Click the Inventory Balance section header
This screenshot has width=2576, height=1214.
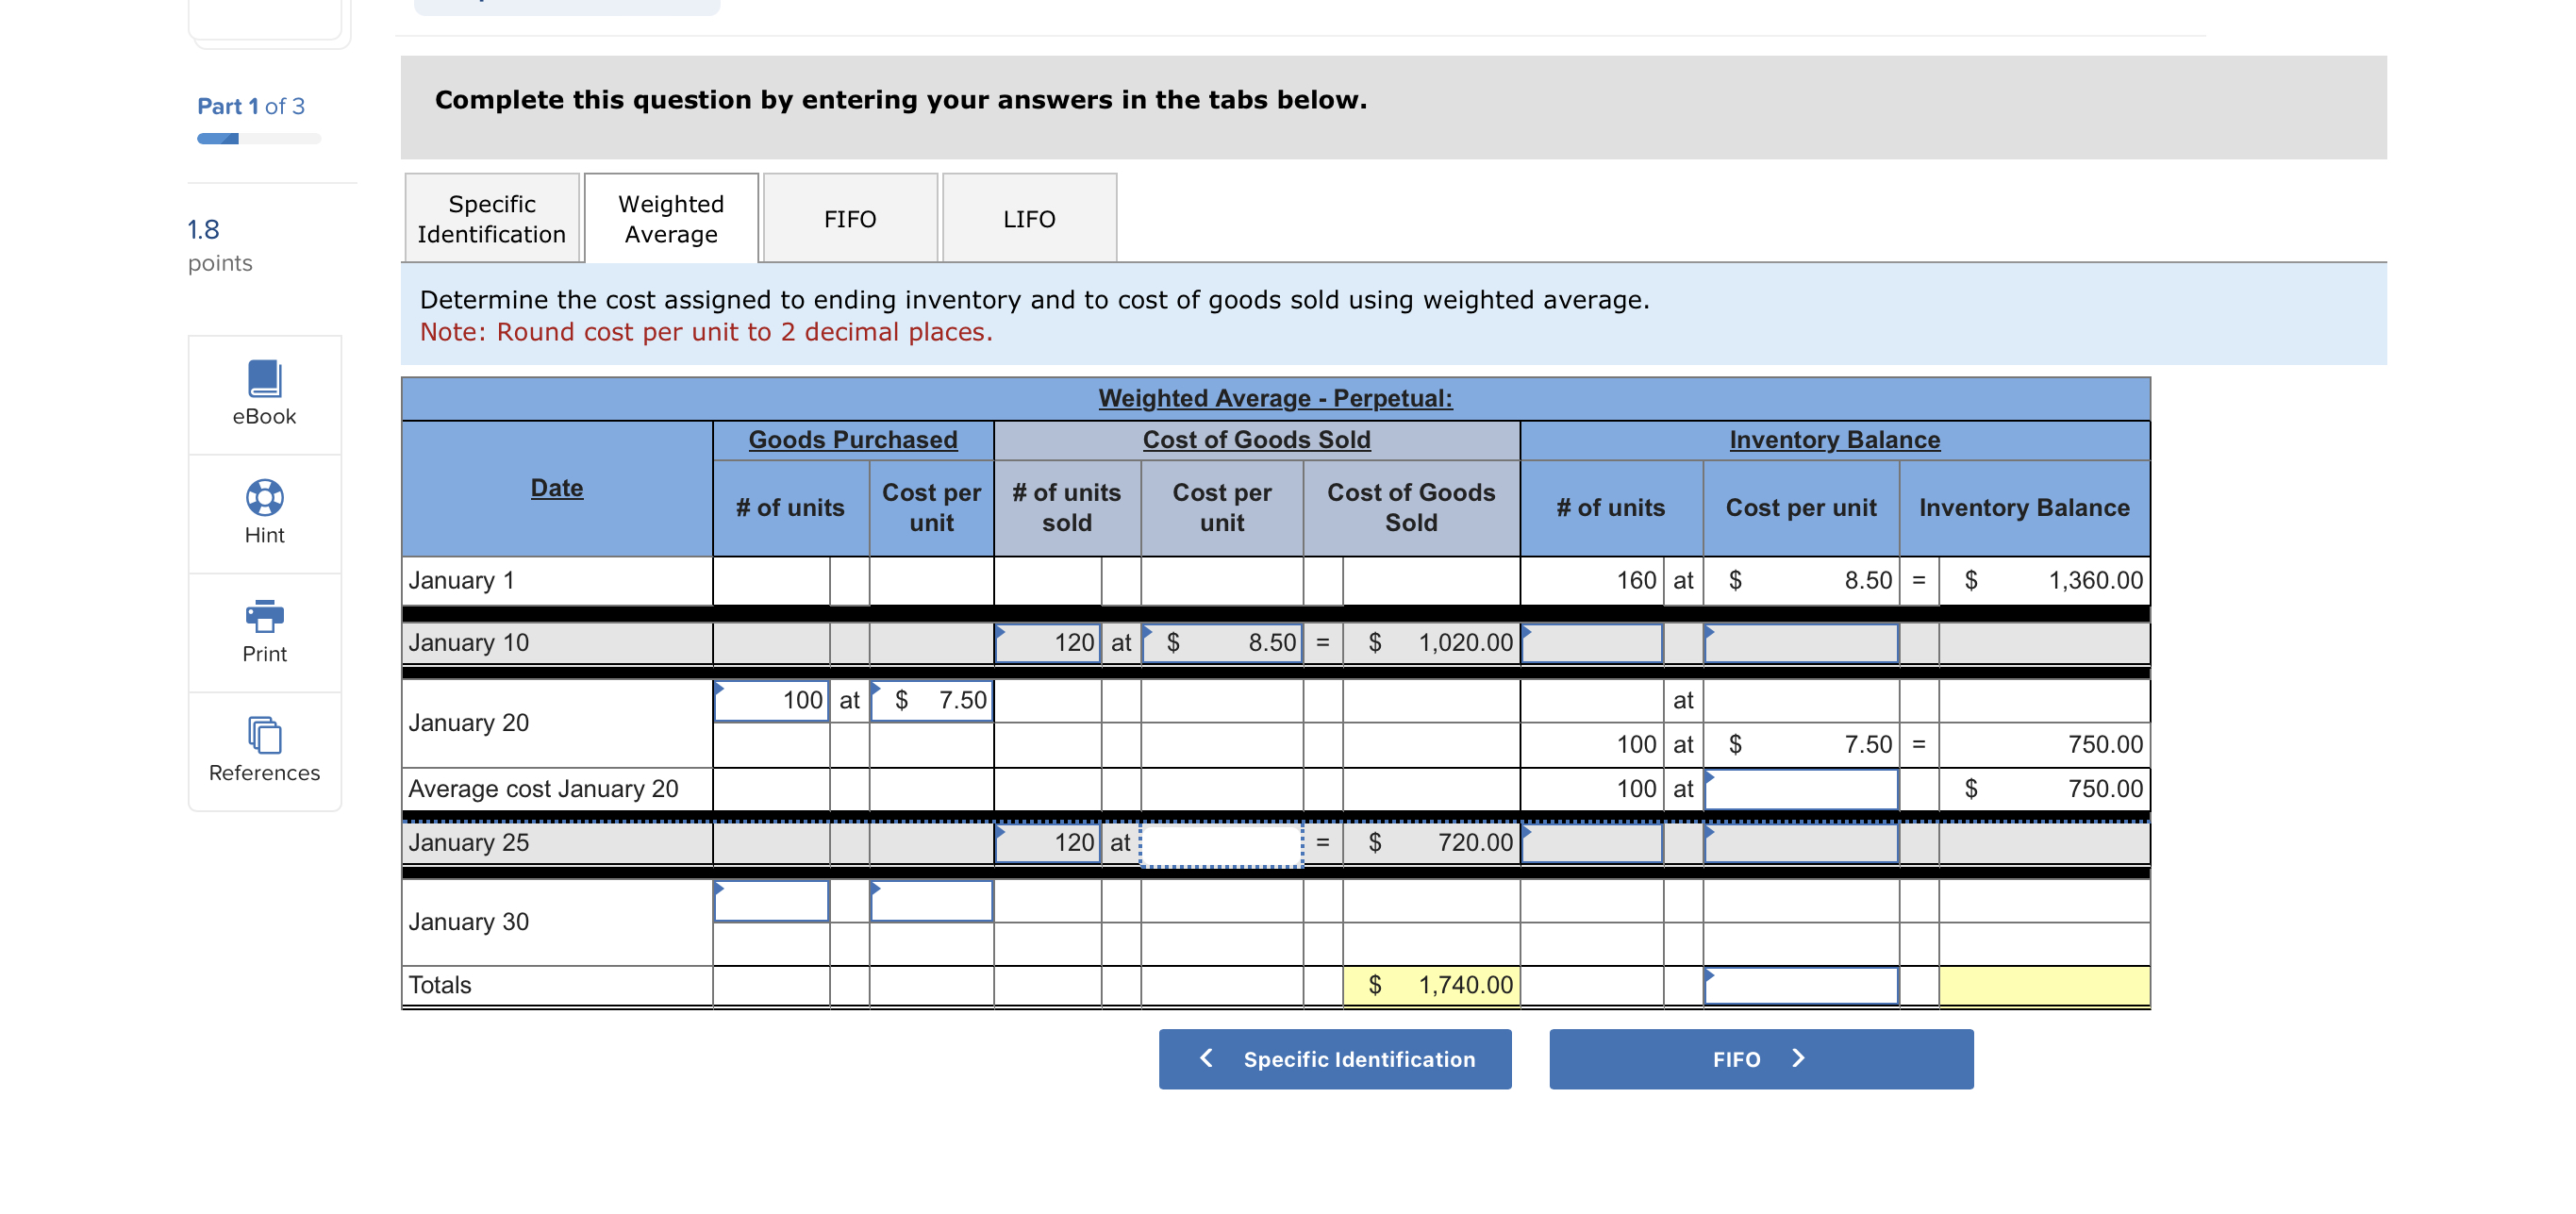(1835, 440)
